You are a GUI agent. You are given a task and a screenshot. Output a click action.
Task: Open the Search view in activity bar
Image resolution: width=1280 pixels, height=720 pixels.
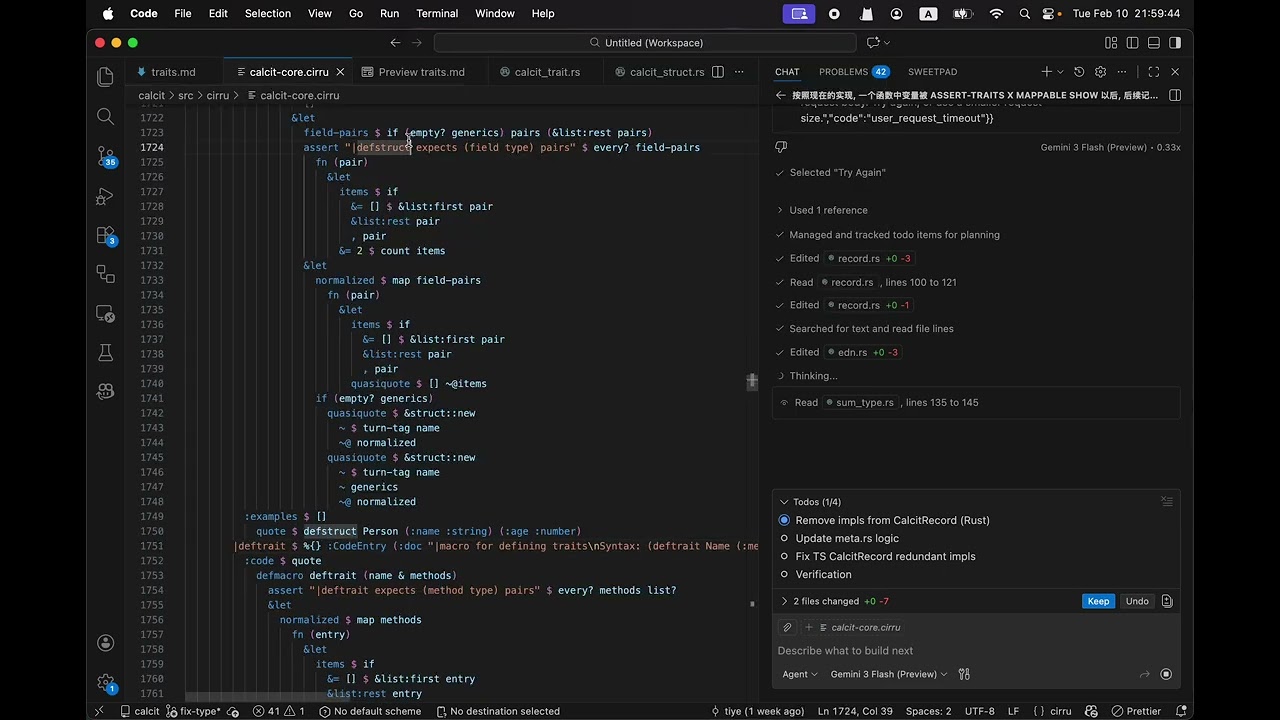pos(105,116)
